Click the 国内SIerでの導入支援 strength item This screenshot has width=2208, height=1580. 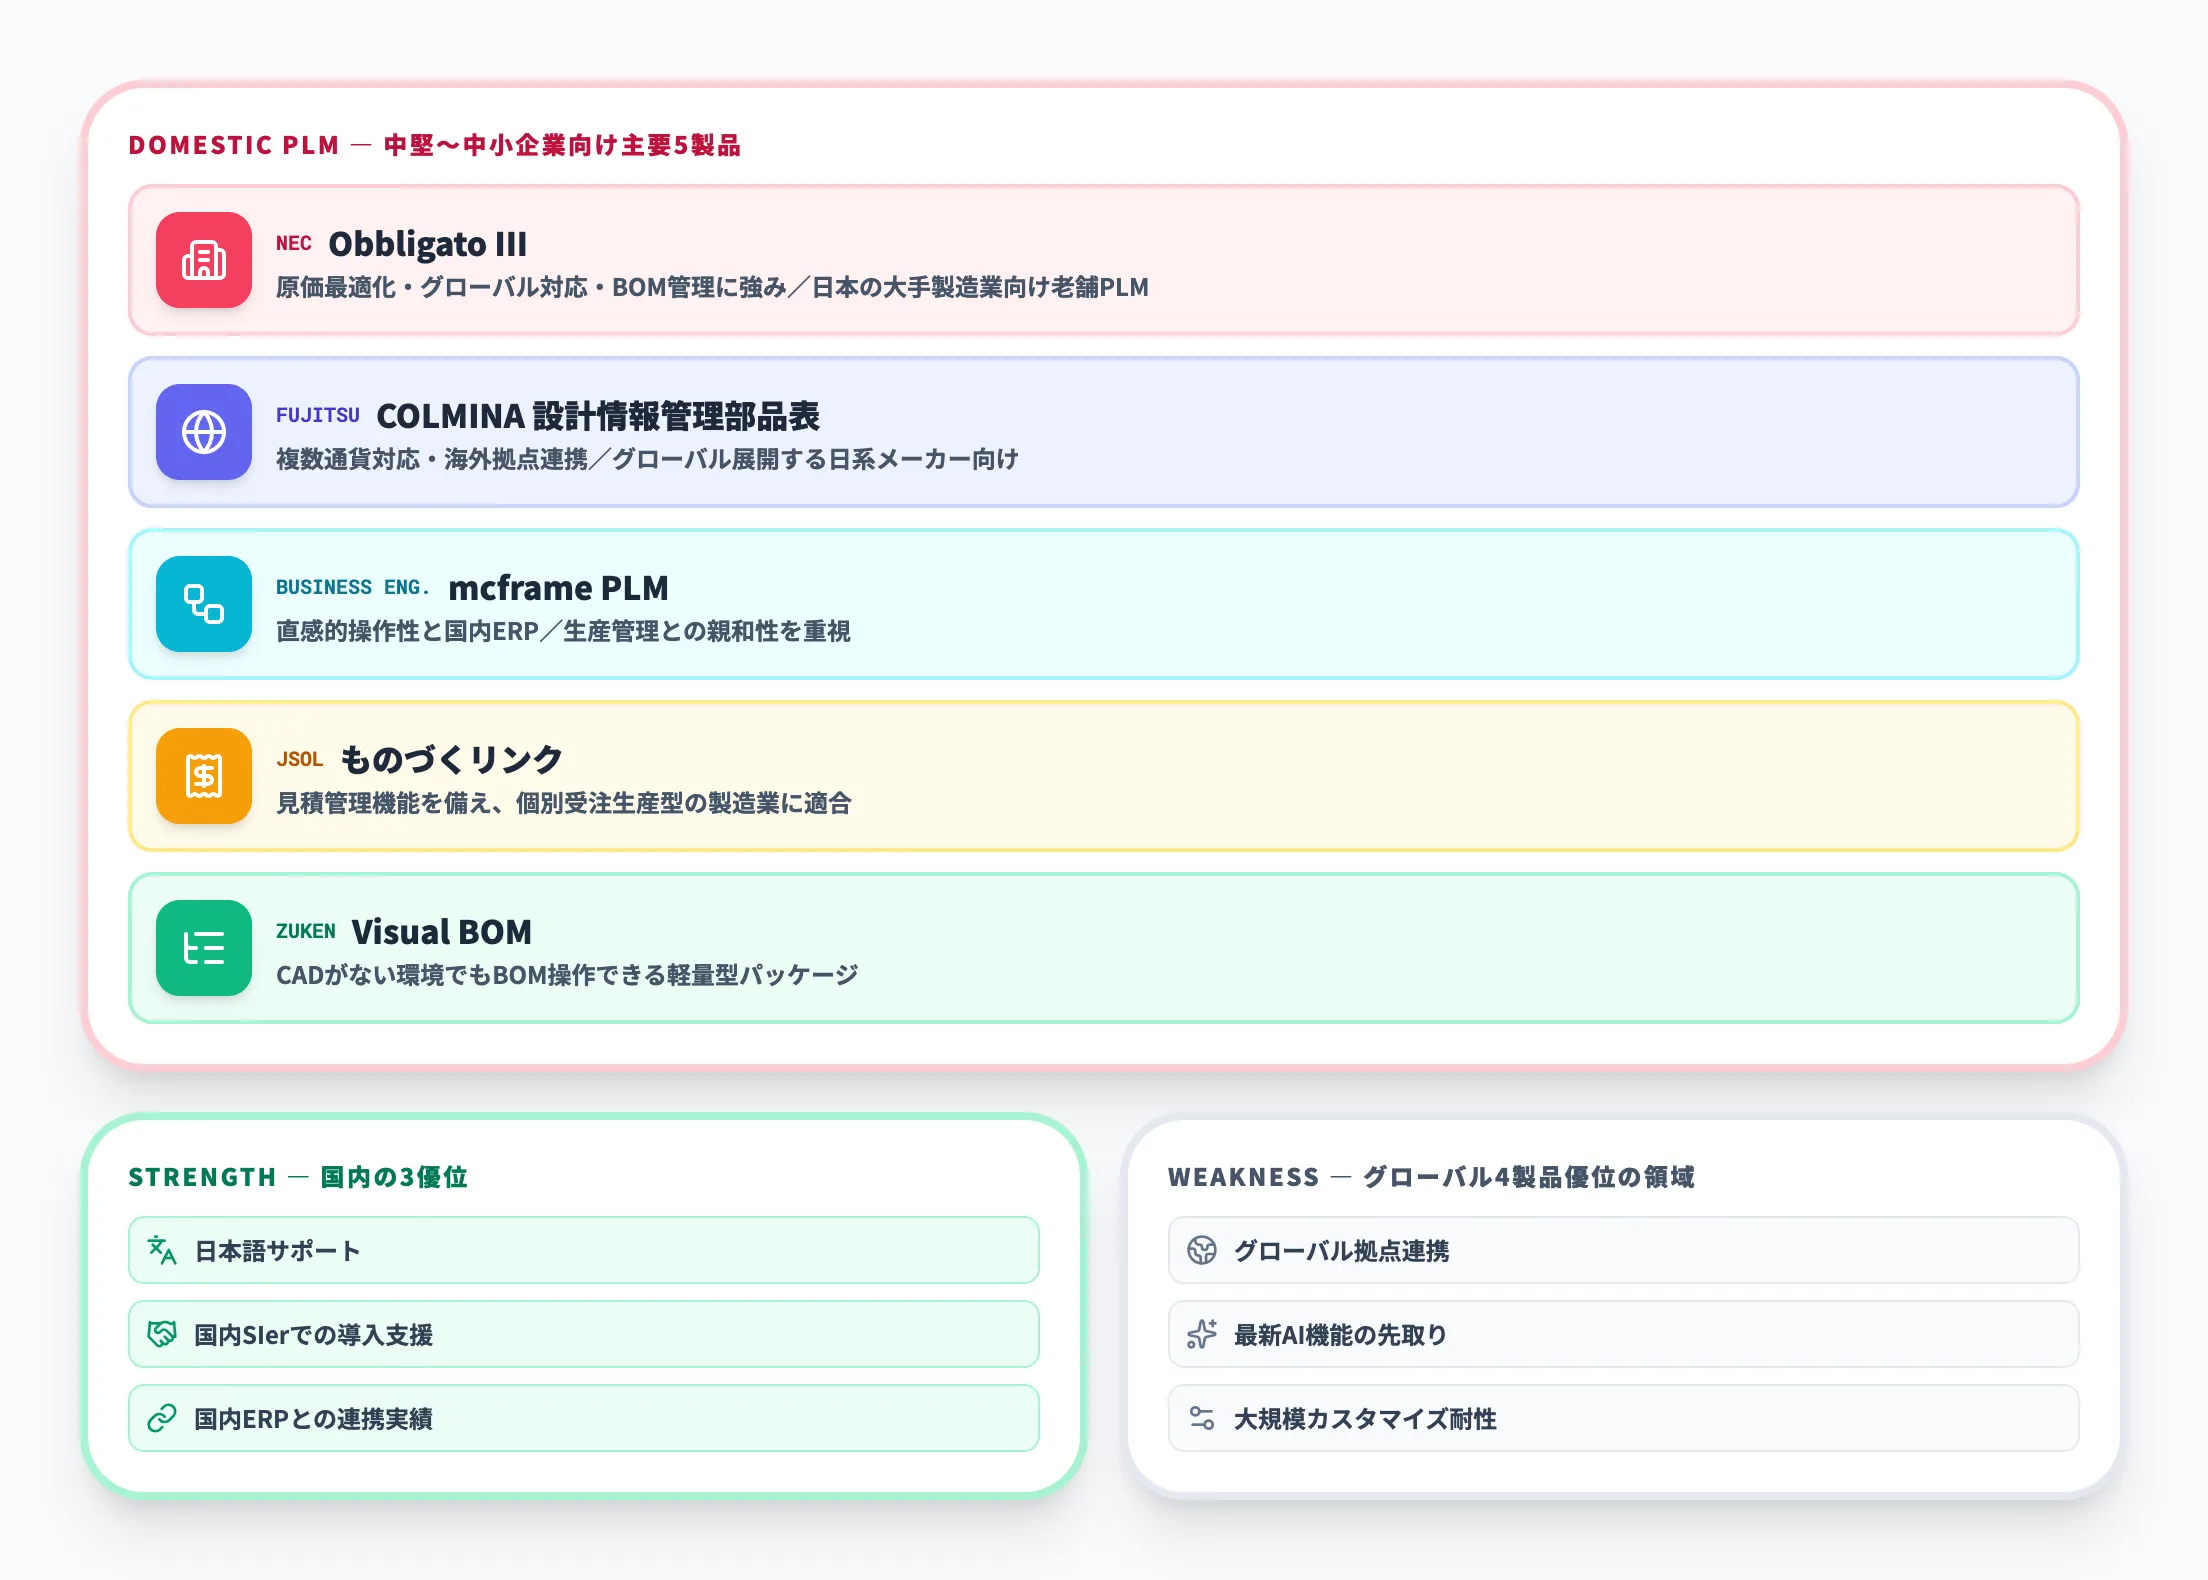tap(584, 1334)
